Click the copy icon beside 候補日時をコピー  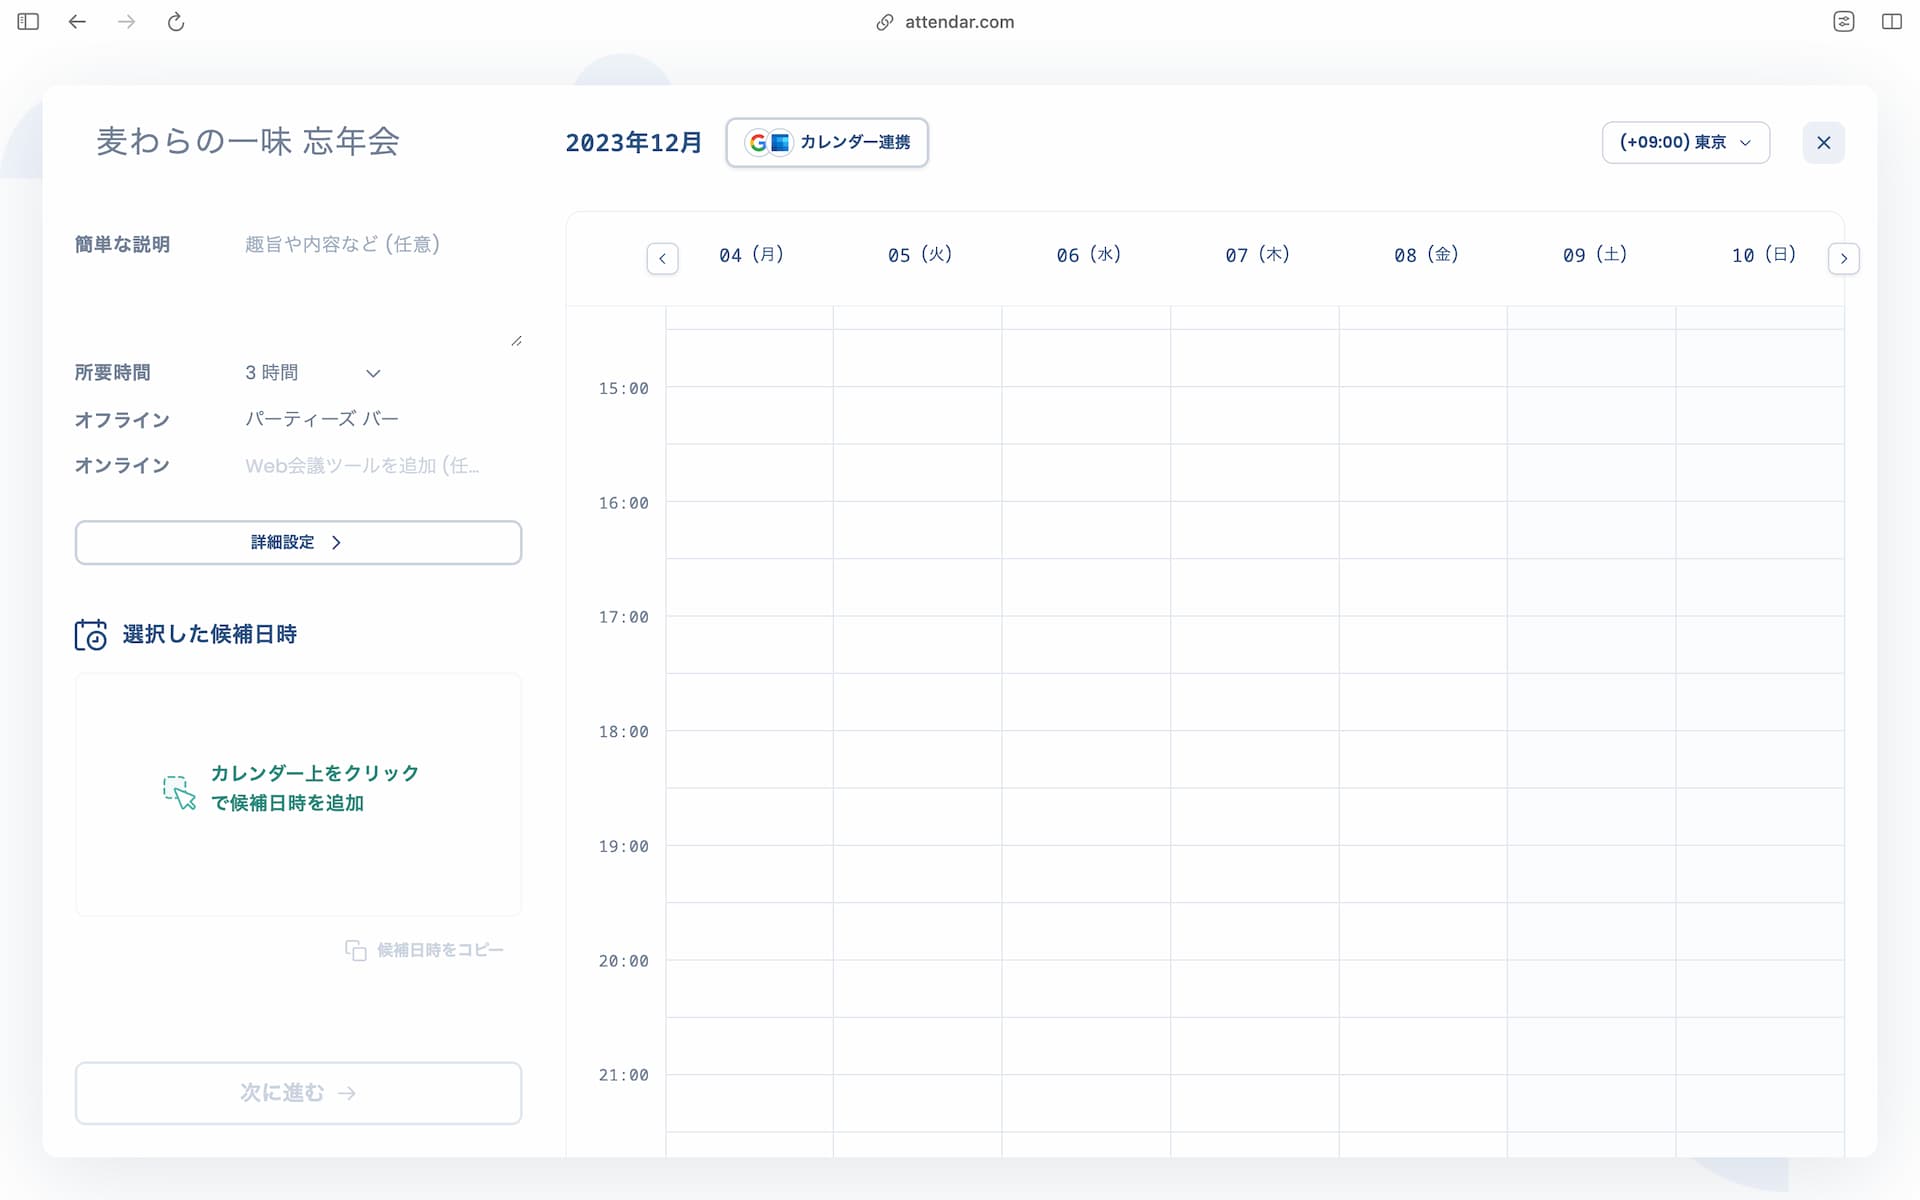pos(356,950)
